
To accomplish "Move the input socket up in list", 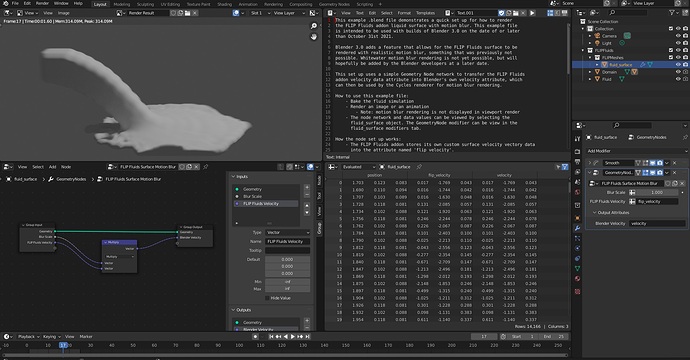I will click(307, 206).
